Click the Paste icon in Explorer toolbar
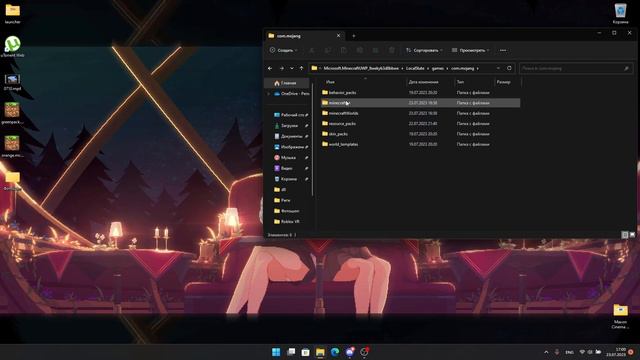640x360 pixels. click(x=344, y=50)
